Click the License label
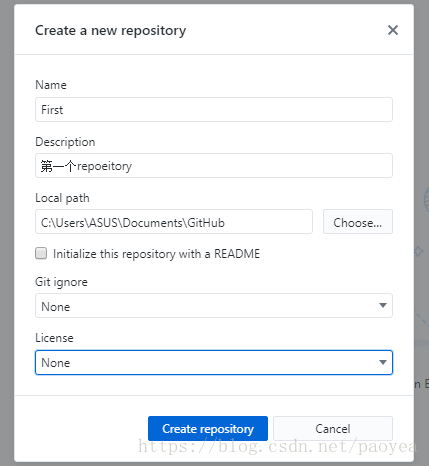429x466 pixels. point(54,338)
